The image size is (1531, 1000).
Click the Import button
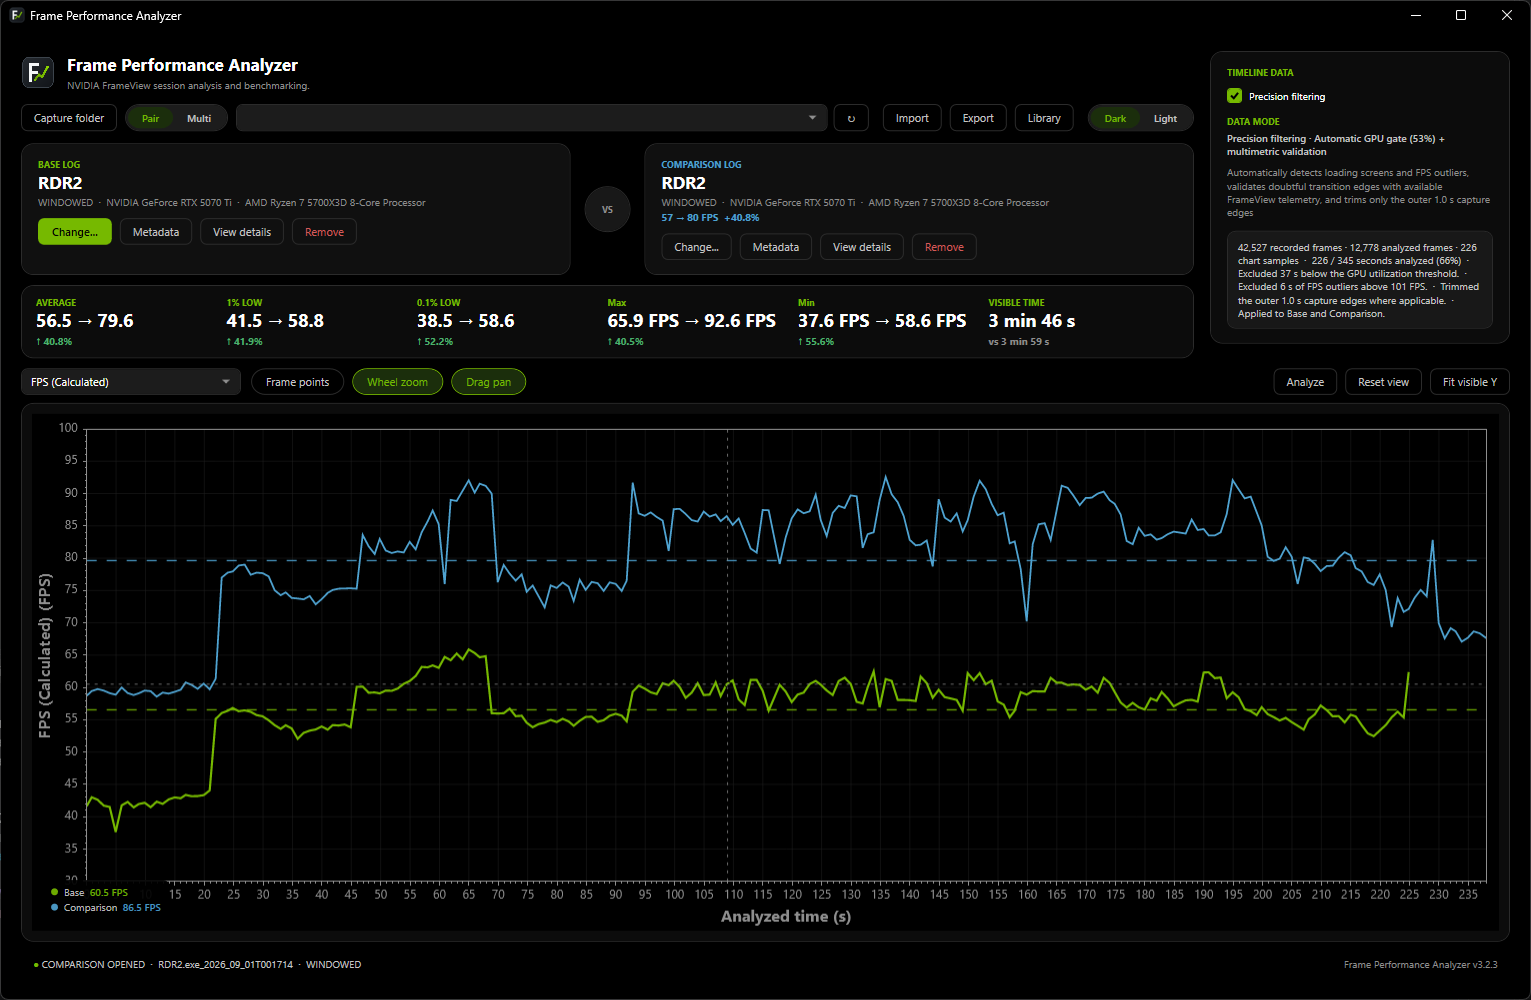[912, 118]
